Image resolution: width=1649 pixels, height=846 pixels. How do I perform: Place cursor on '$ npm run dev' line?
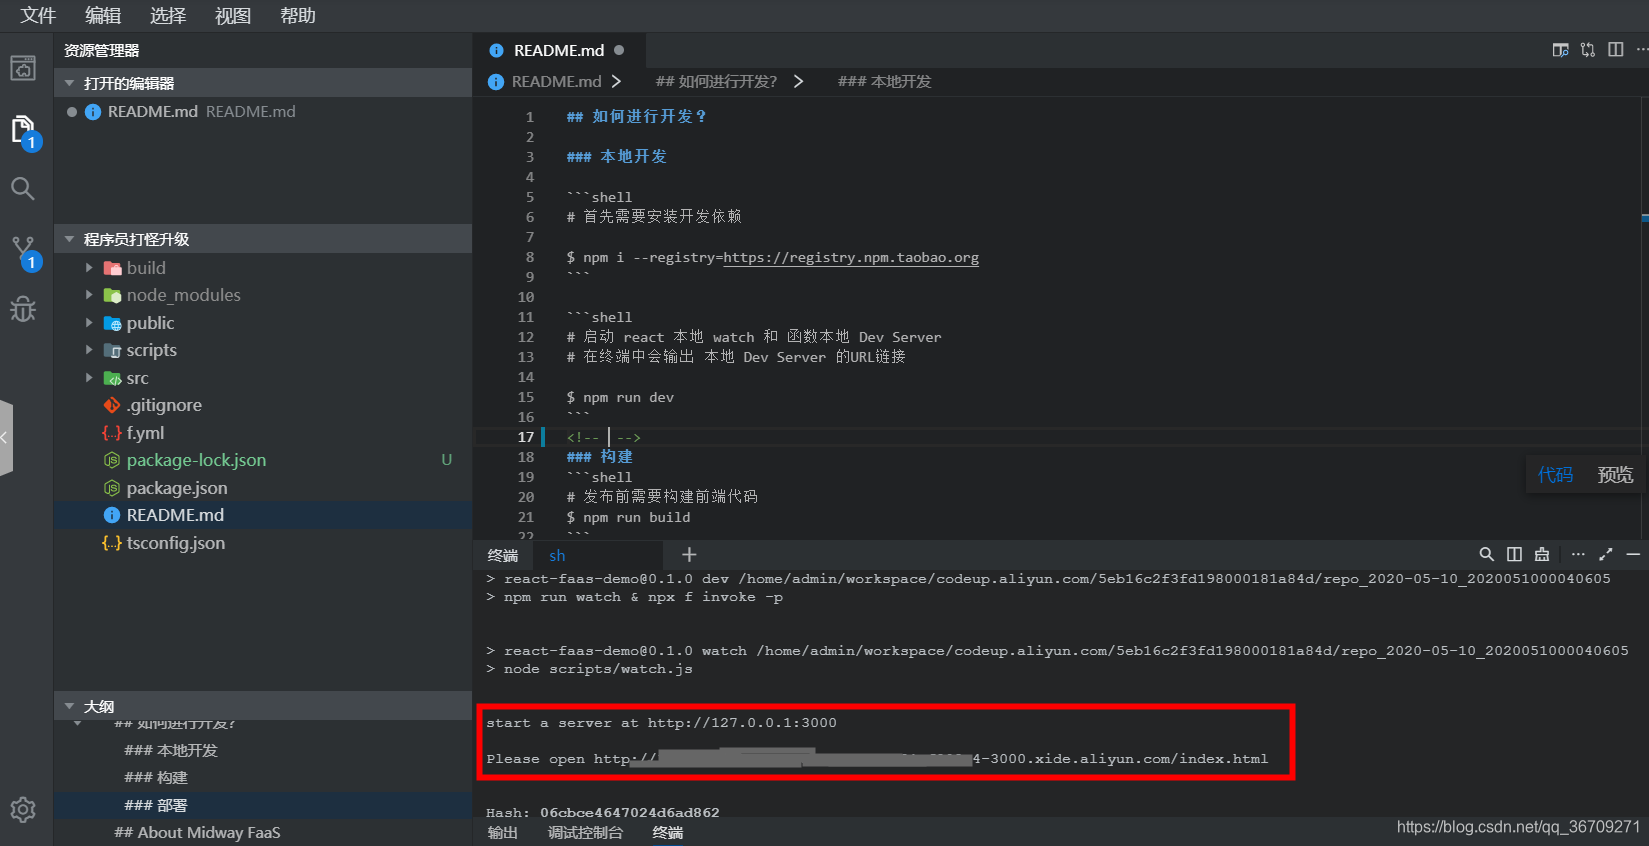(620, 397)
